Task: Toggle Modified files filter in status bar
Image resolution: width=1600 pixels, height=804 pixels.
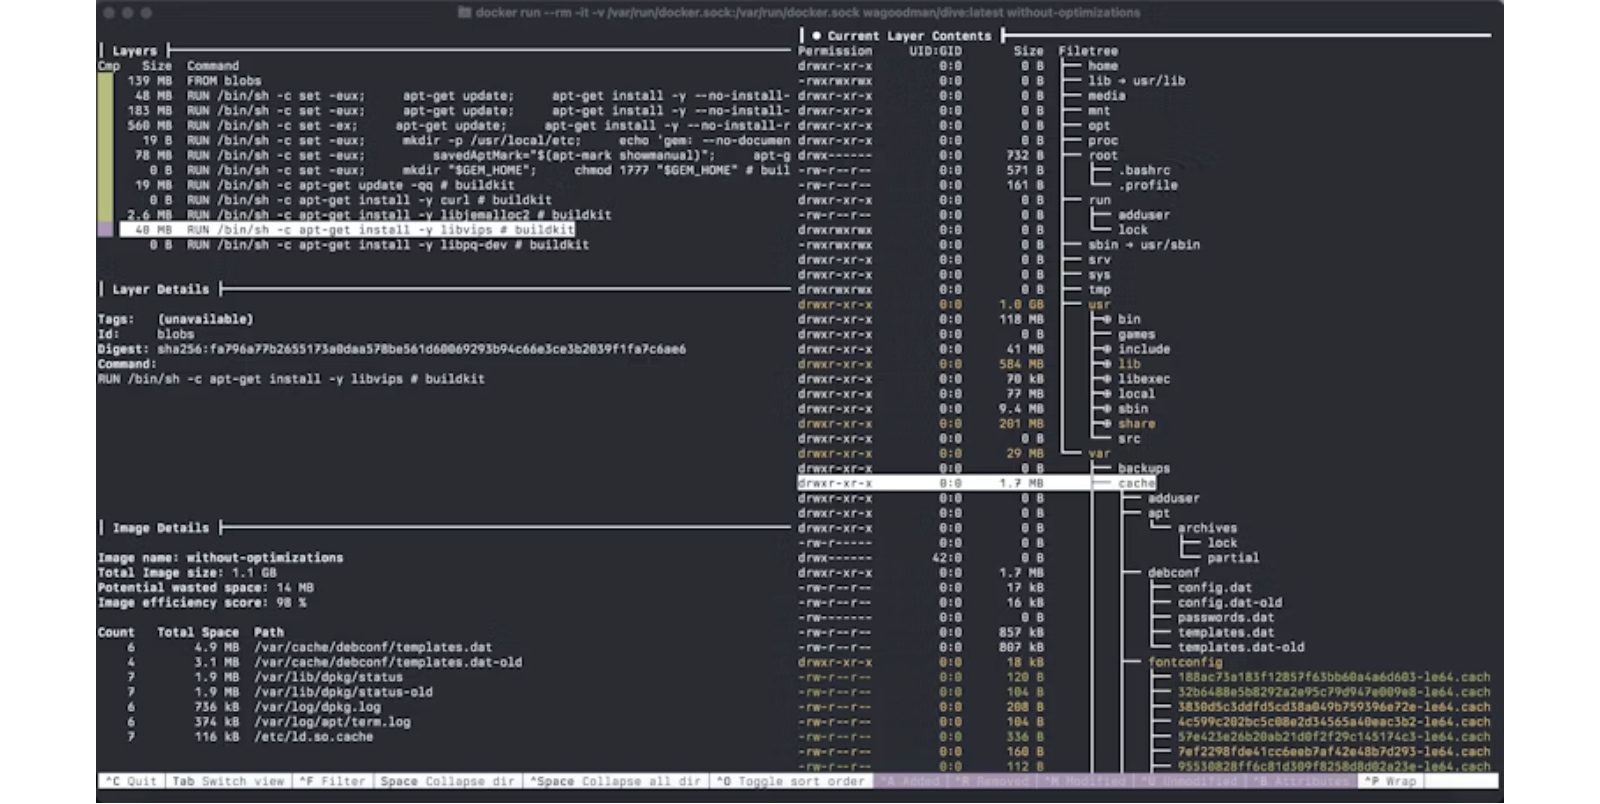Action: tap(1083, 781)
